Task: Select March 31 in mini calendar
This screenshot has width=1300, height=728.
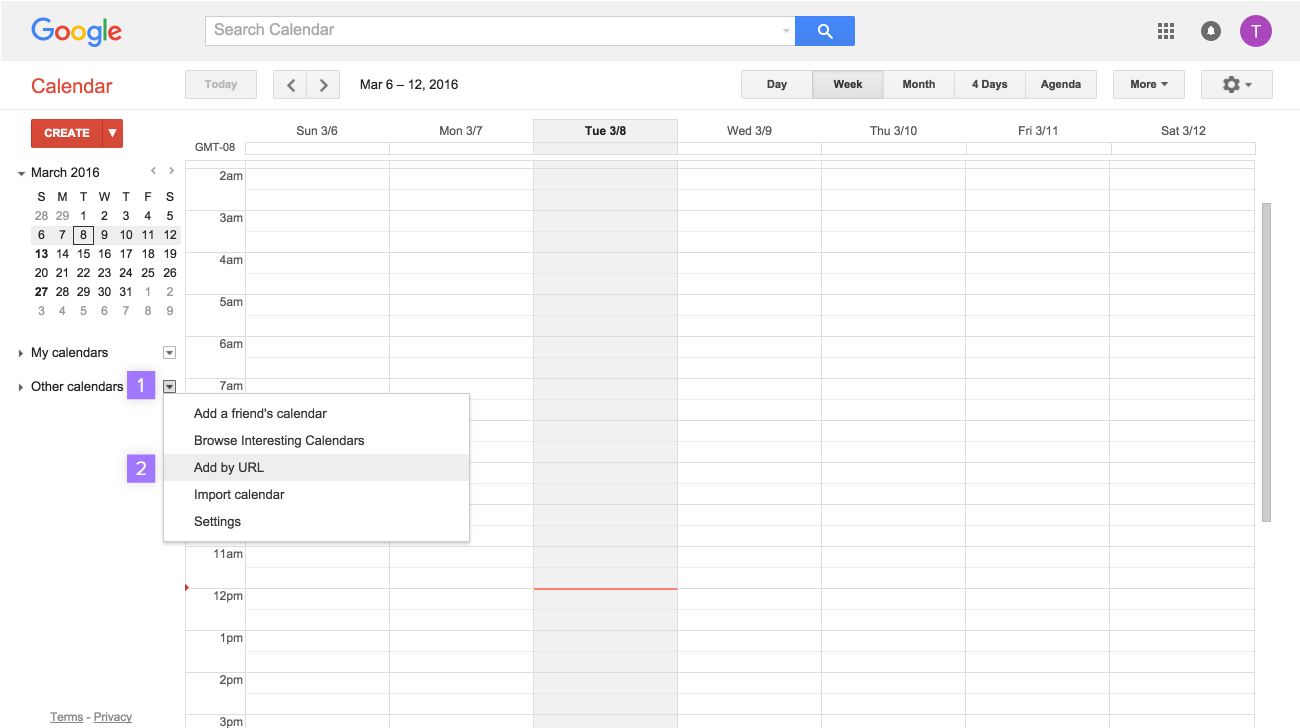Action: [126, 292]
